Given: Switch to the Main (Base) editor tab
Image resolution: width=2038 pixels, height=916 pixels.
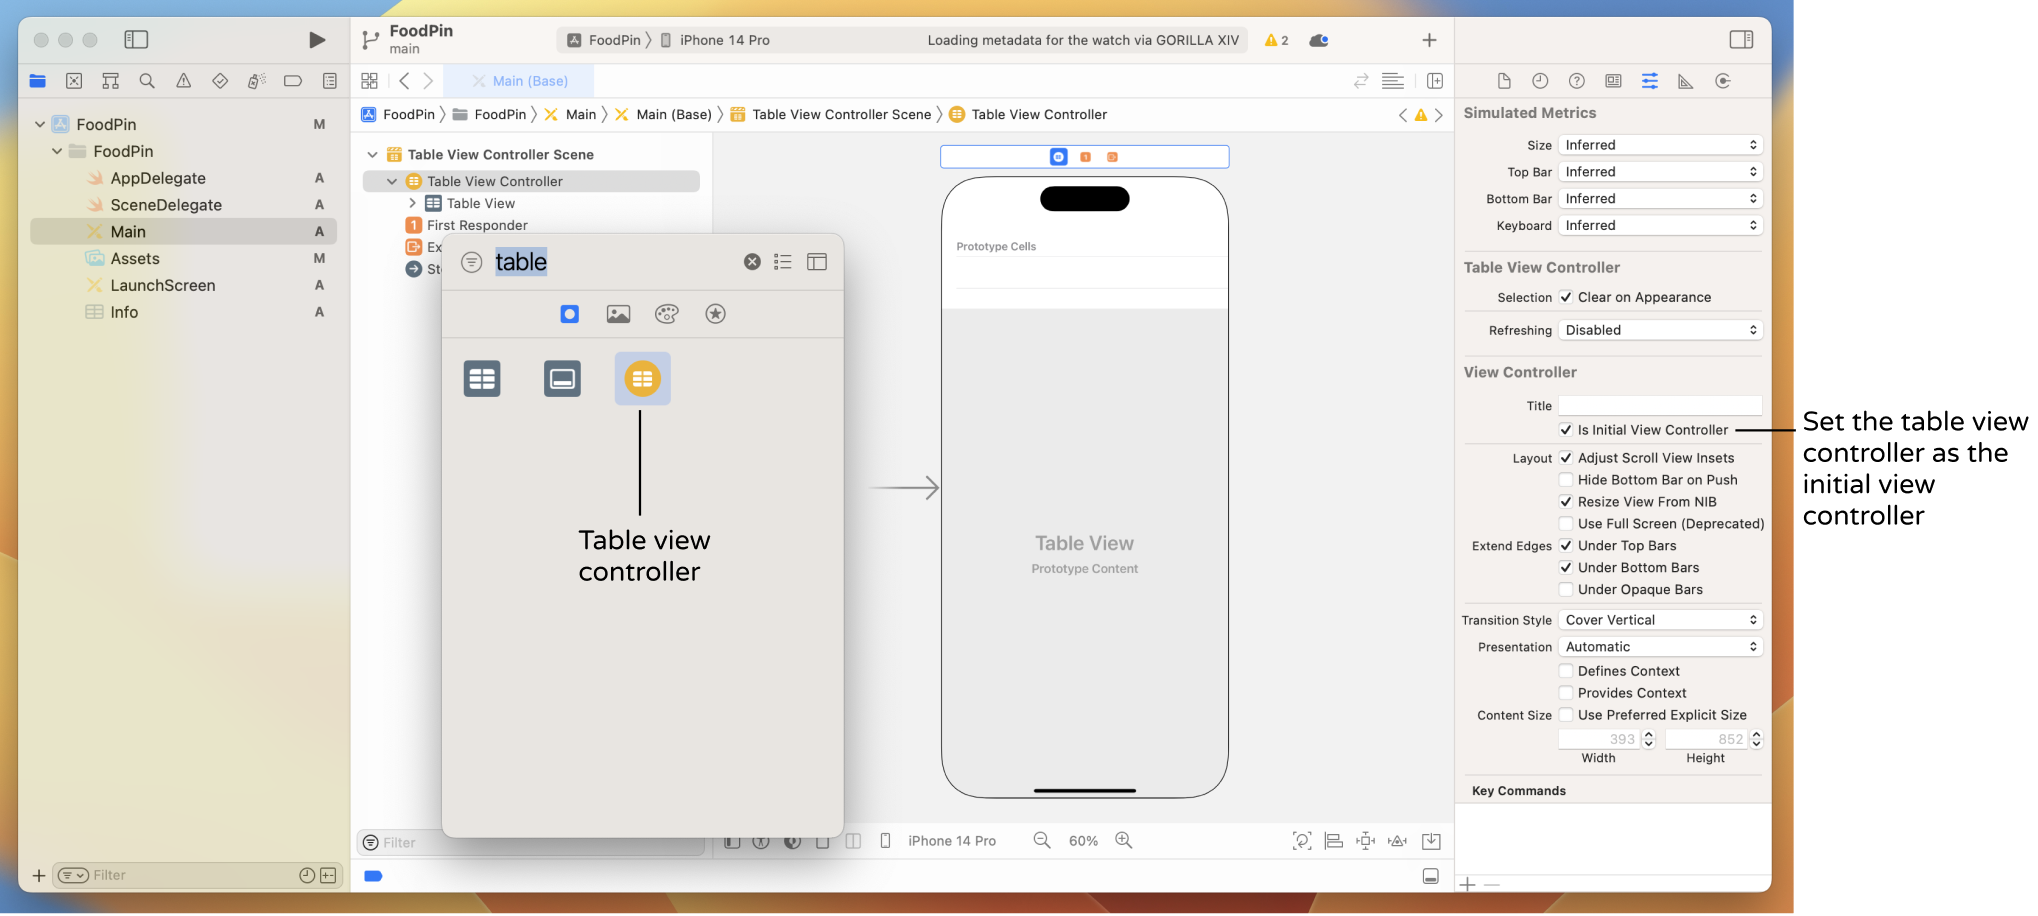Looking at the screenshot, I should tap(520, 81).
